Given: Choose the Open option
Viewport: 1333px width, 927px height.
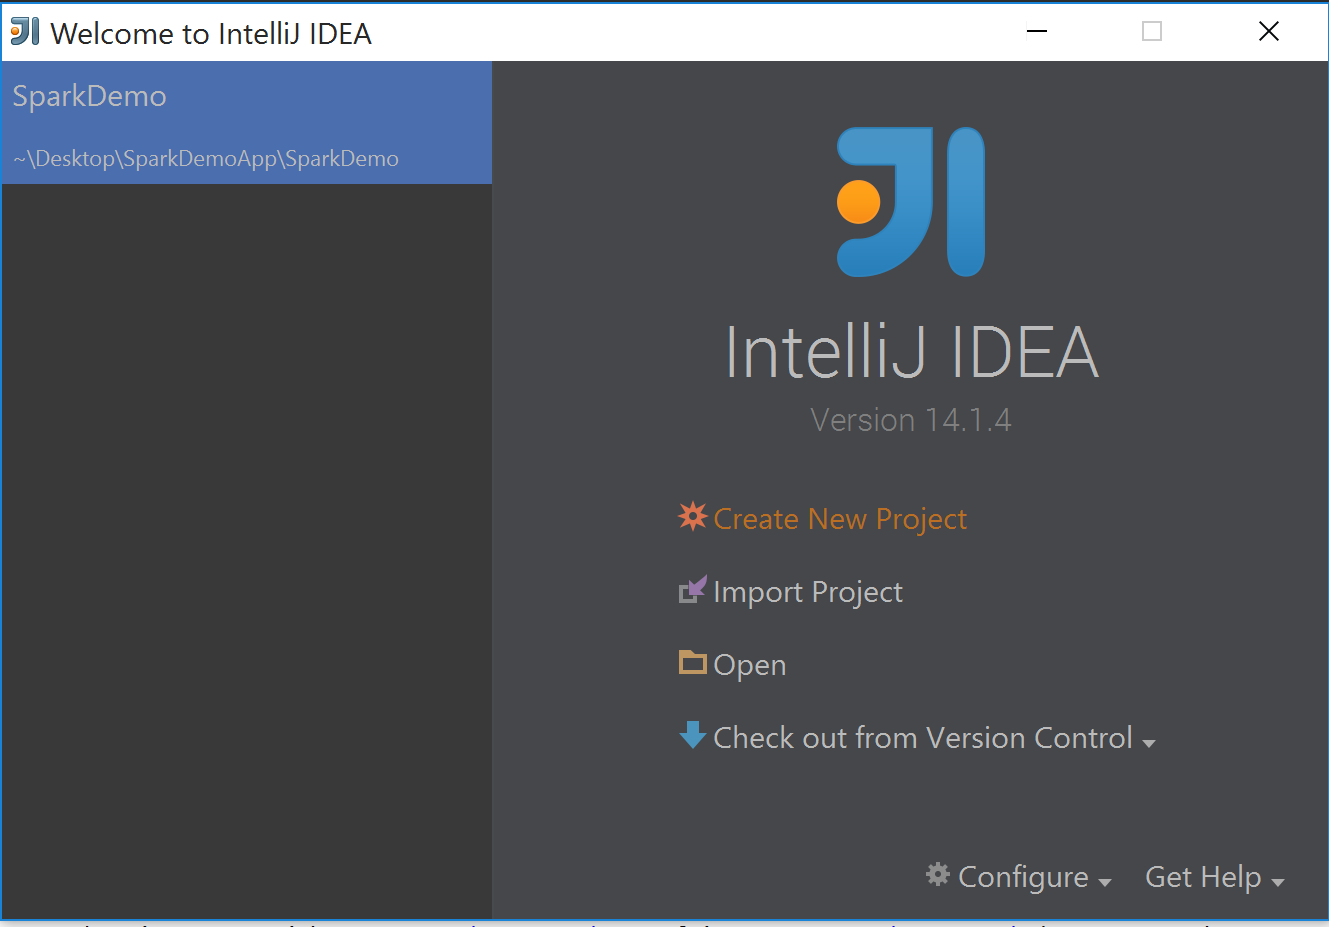Looking at the screenshot, I should [750, 665].
